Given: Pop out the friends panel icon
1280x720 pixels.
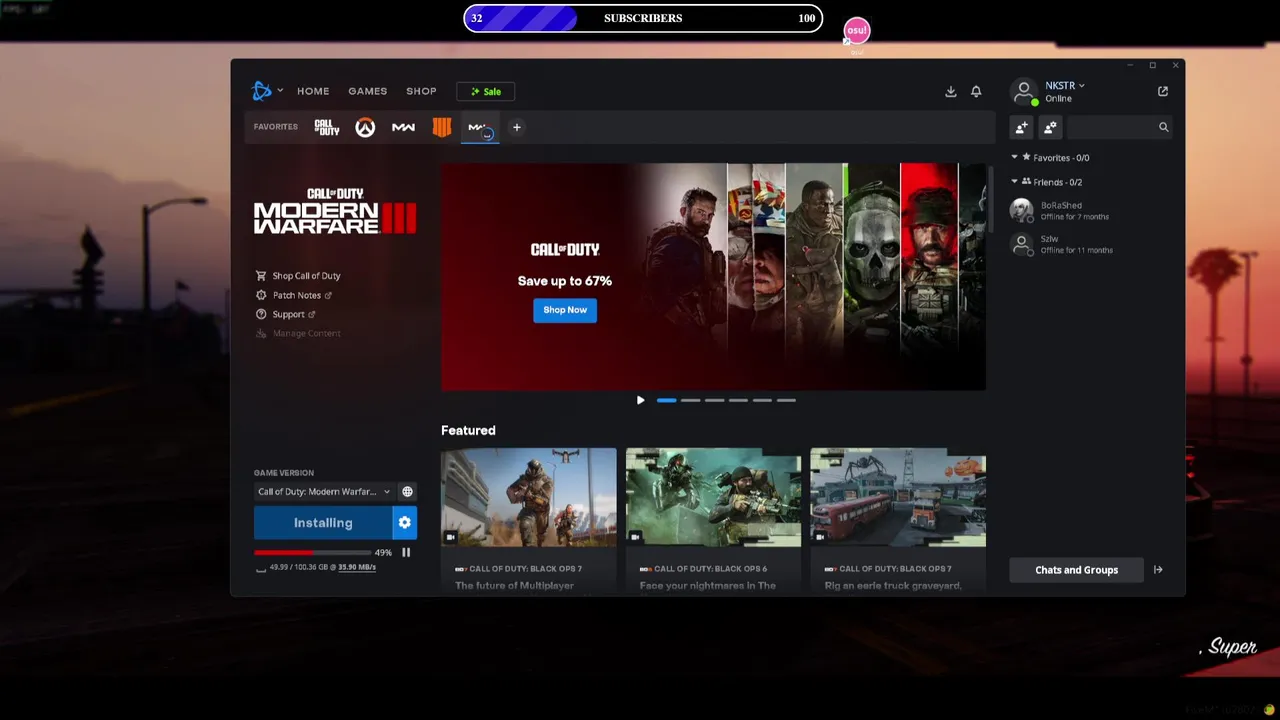Looking at the screenshot, I should click(x=1163, y=91).
